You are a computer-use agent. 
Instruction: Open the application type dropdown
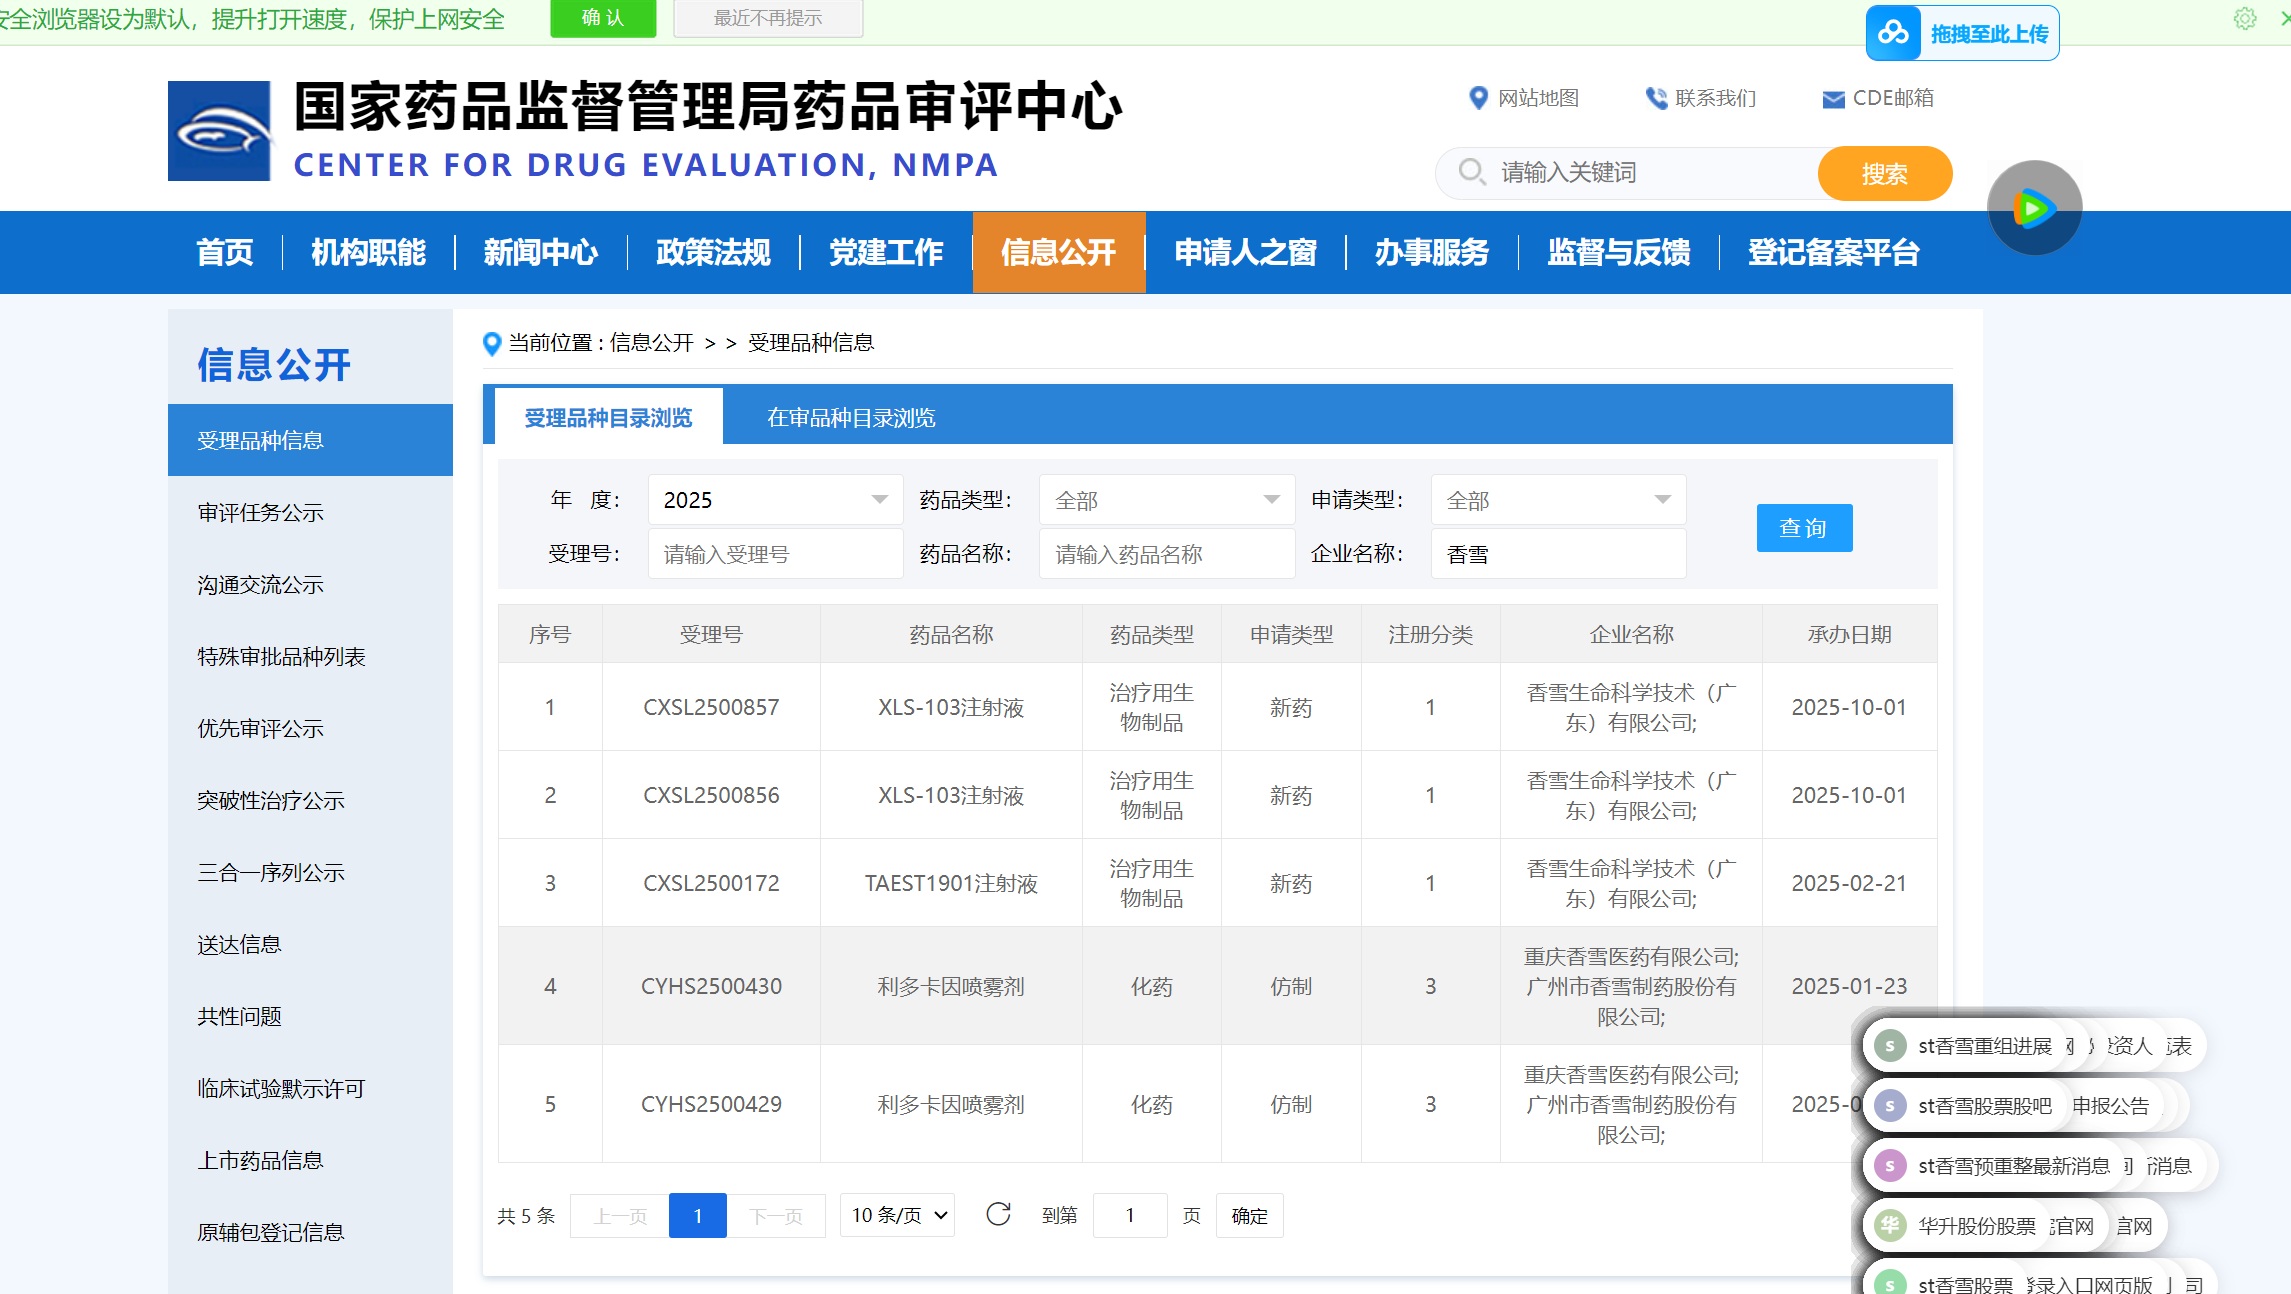[x=1557, y=500]
